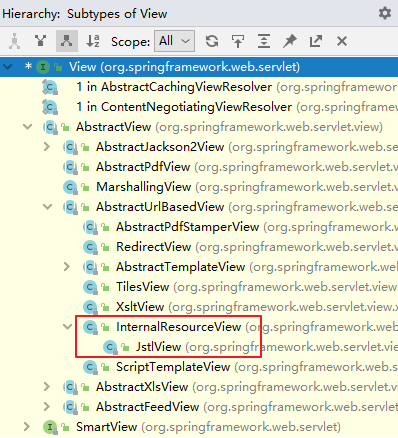Expand the AbstractXlsView node

pyautogui.click(x=47, y=387)
